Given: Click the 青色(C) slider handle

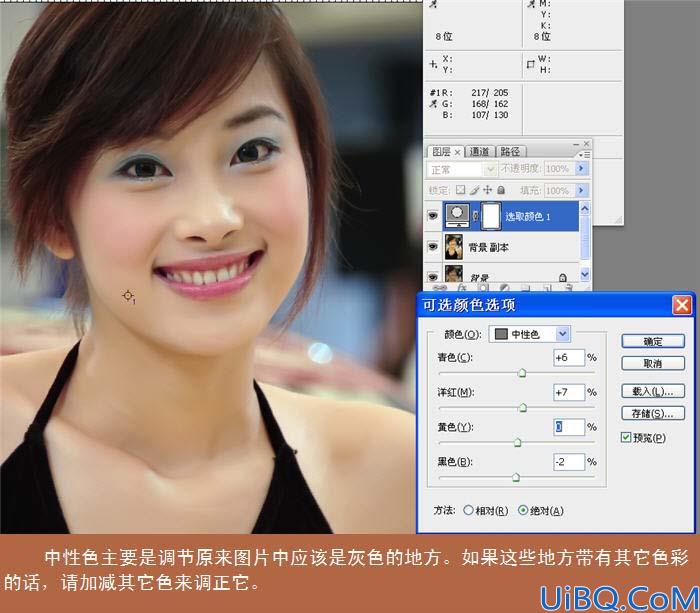Looking at the screenshot, I should (x=522, y=373).
